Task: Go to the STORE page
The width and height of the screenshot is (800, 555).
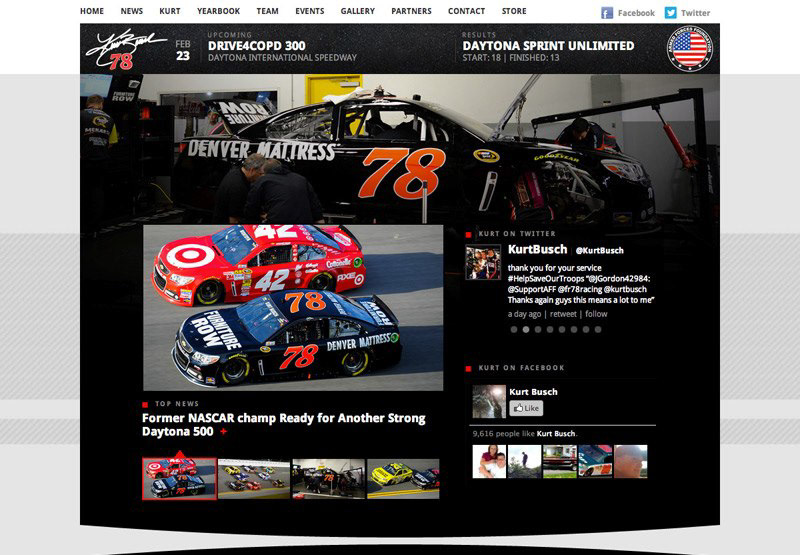Action: (514, 11)
